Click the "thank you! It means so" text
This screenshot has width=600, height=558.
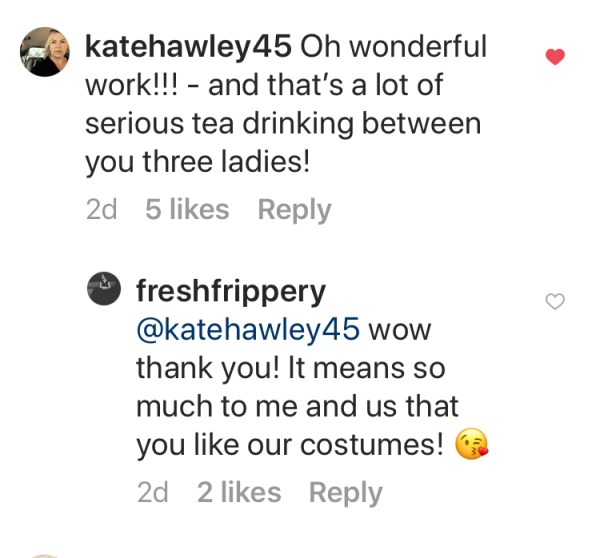click(x=290, y=368)
